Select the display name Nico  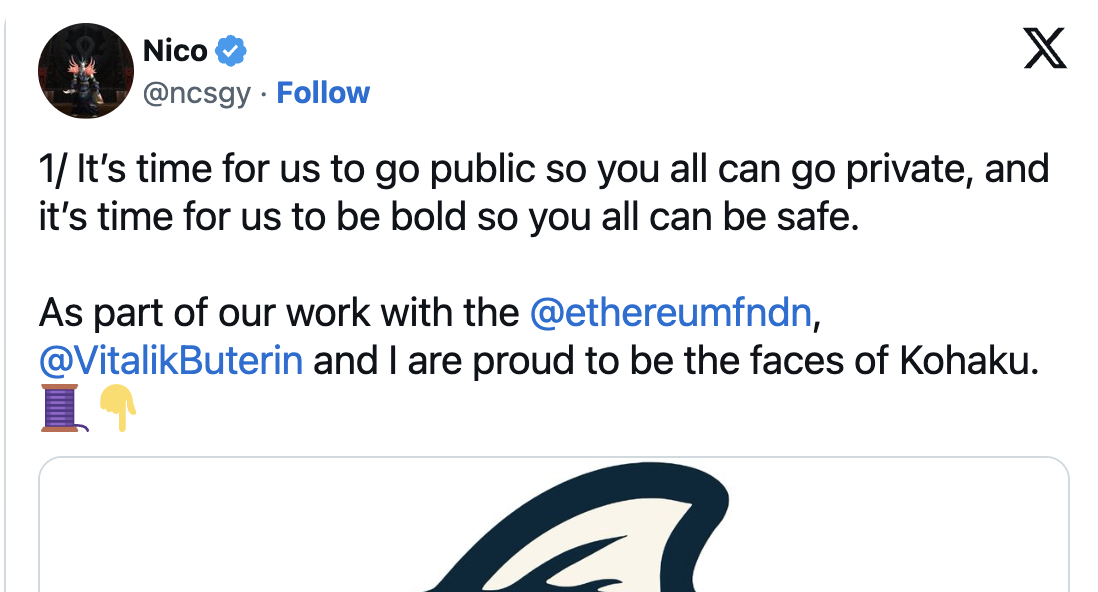pyautogui.click(x=175, y=49)
